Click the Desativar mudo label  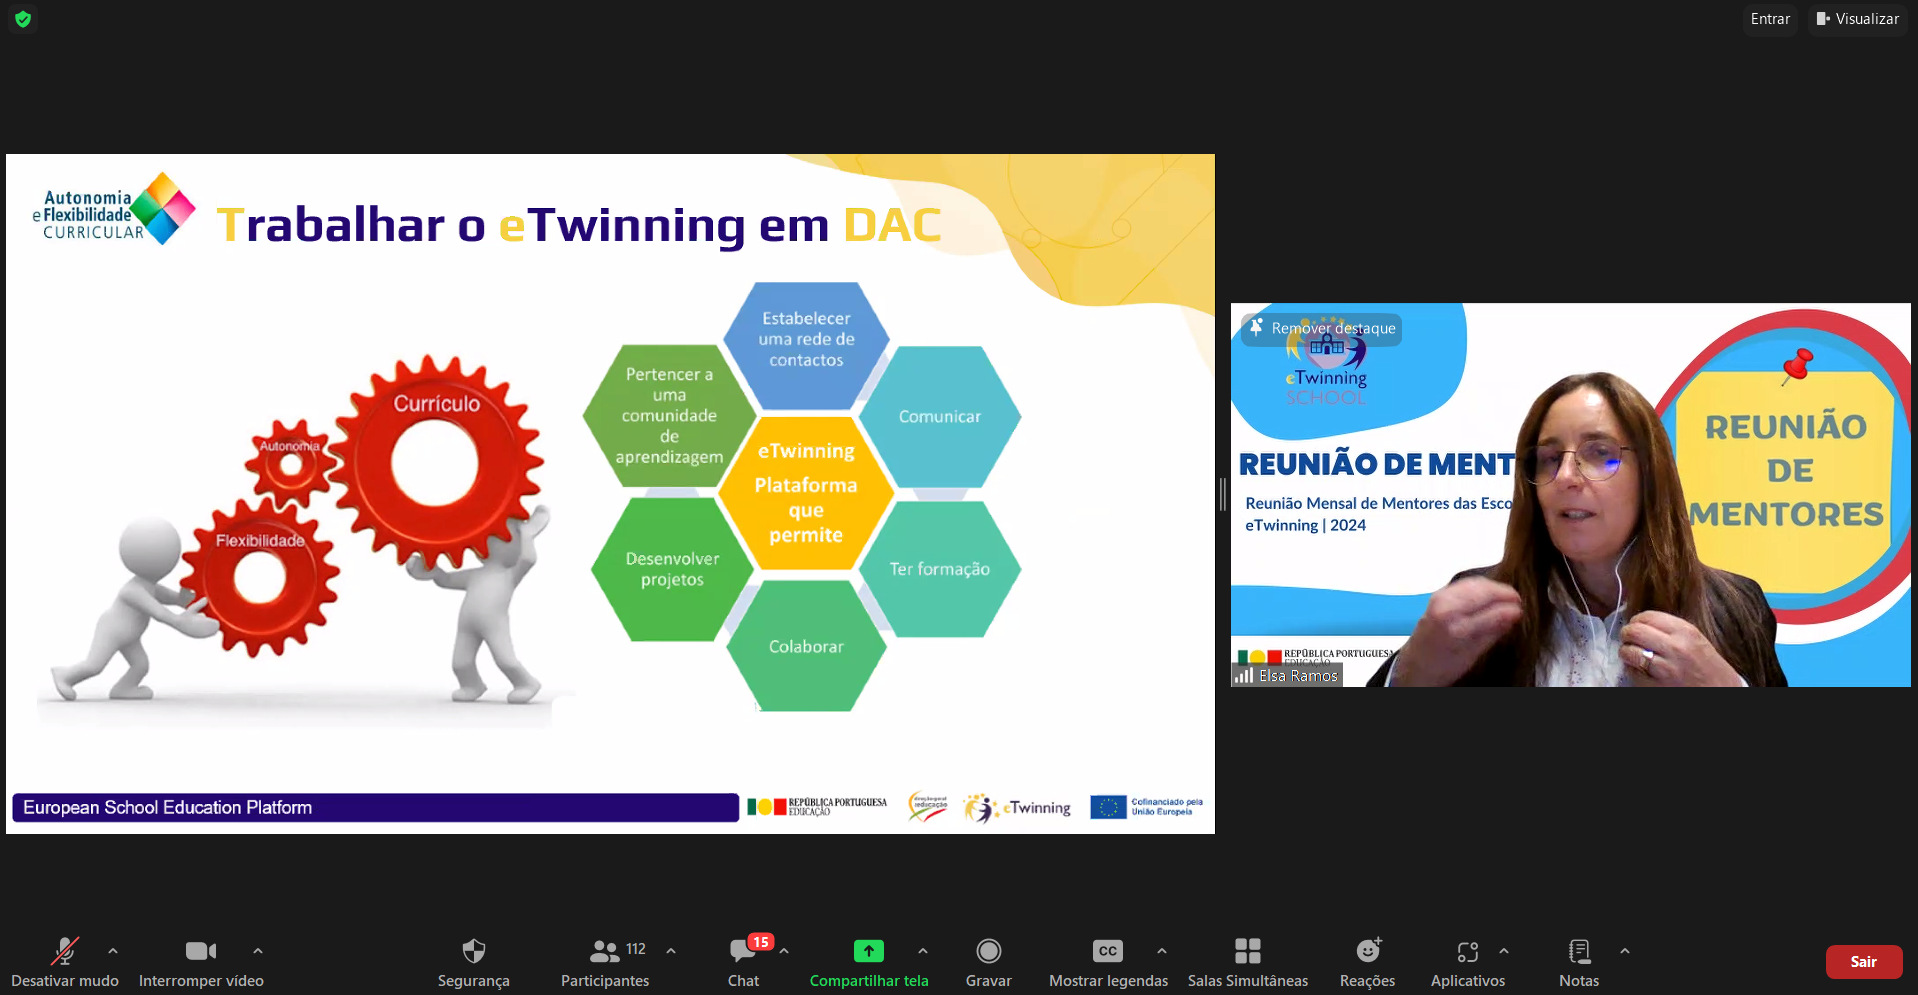65,981
